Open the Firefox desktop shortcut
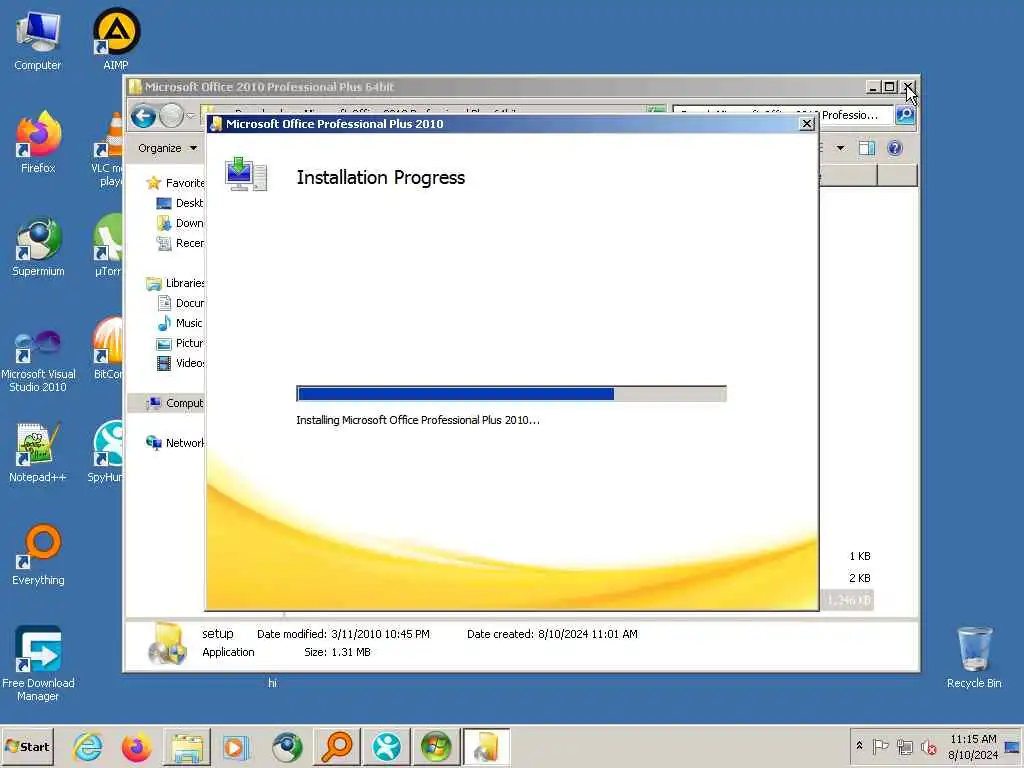This screenshot has height=768, width=1024. coord(38,142)
